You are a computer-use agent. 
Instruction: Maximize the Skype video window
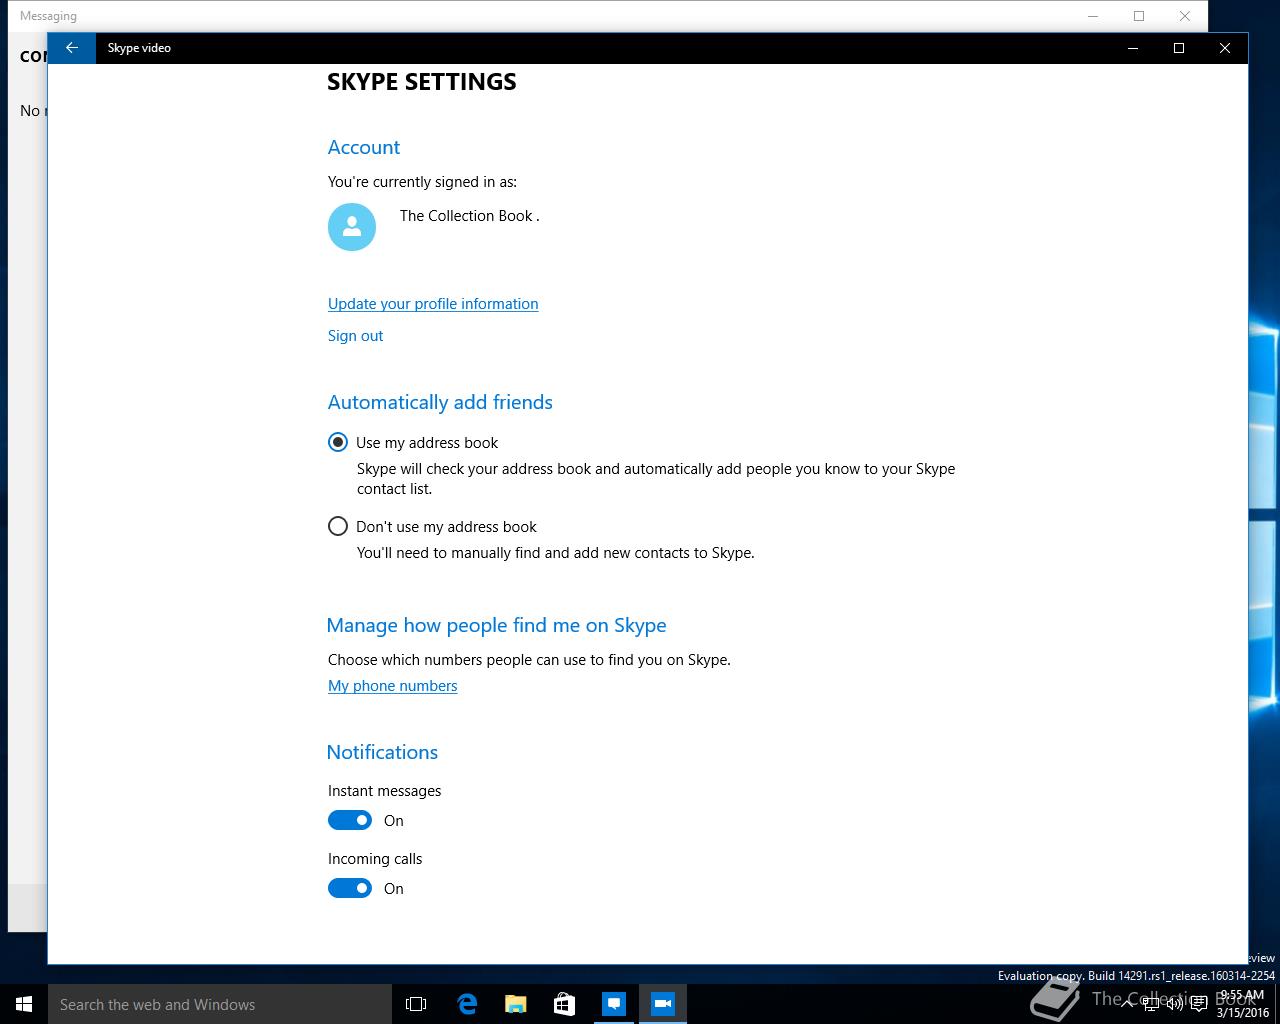pyautogui.click(x=1179, y=48)
